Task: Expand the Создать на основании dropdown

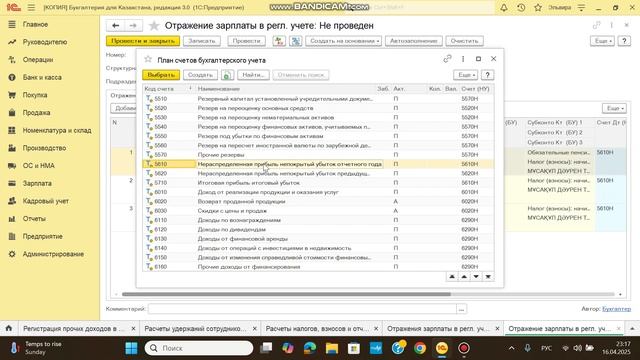Action: click(x=344, y=41)
